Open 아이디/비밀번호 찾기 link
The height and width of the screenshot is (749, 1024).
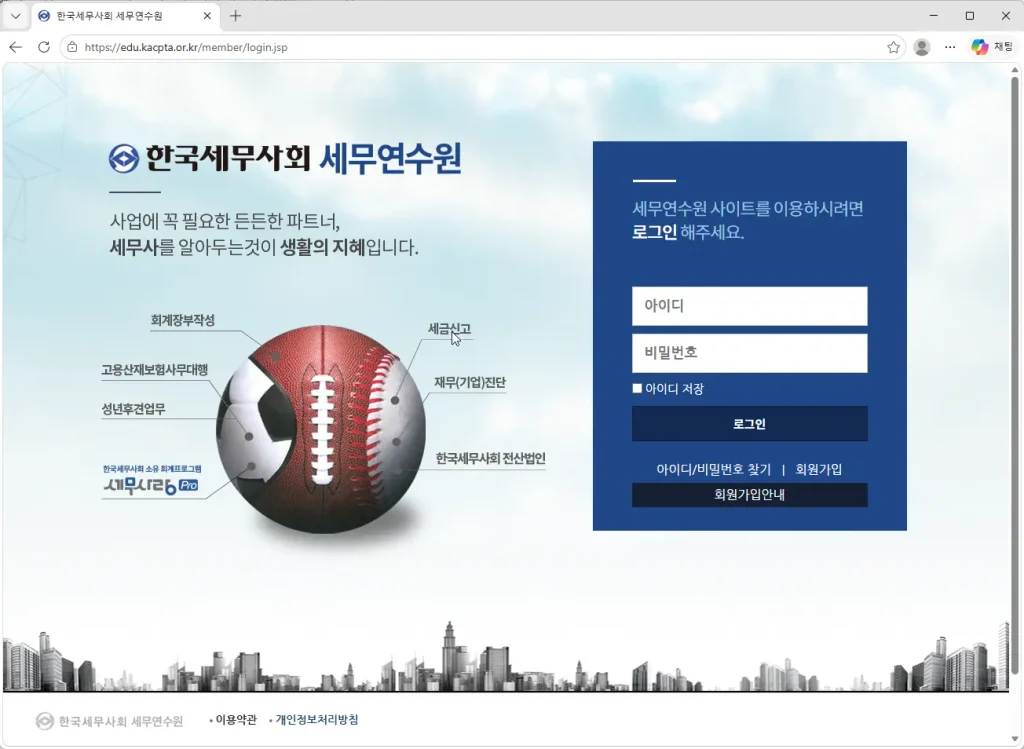click(713, 470)
